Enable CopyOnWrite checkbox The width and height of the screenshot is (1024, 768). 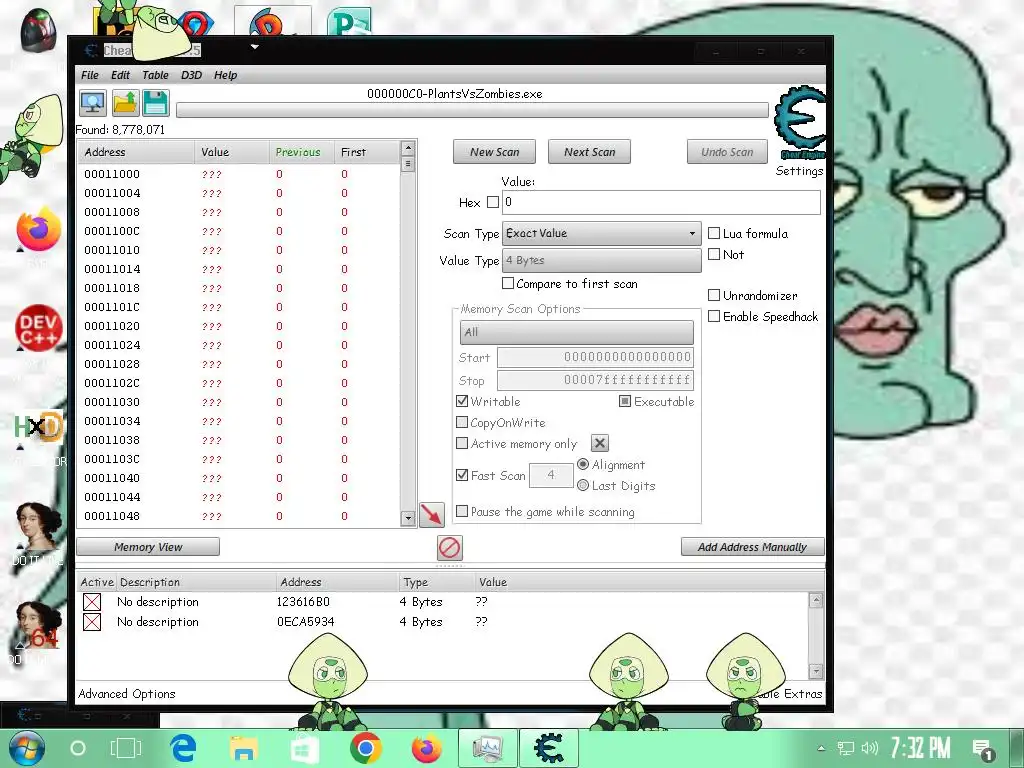(x=462, y=423)
